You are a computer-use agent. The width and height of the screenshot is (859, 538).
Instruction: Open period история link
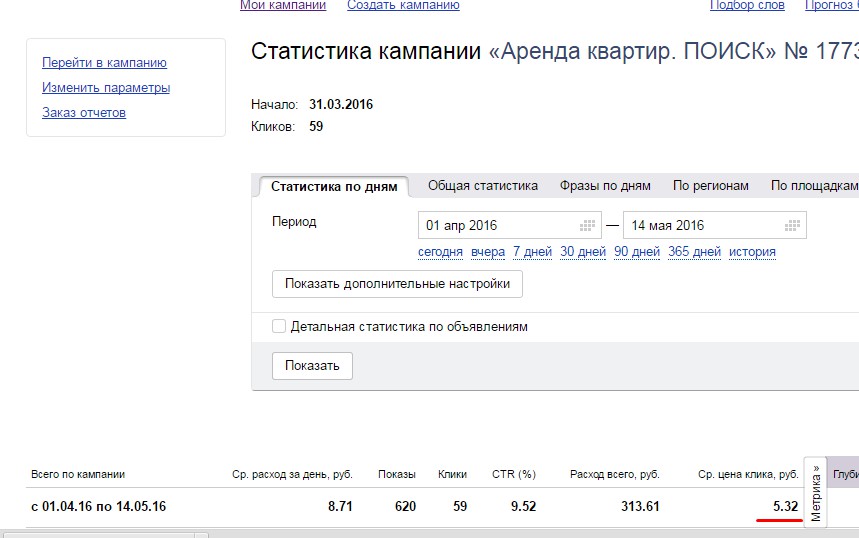752,252
